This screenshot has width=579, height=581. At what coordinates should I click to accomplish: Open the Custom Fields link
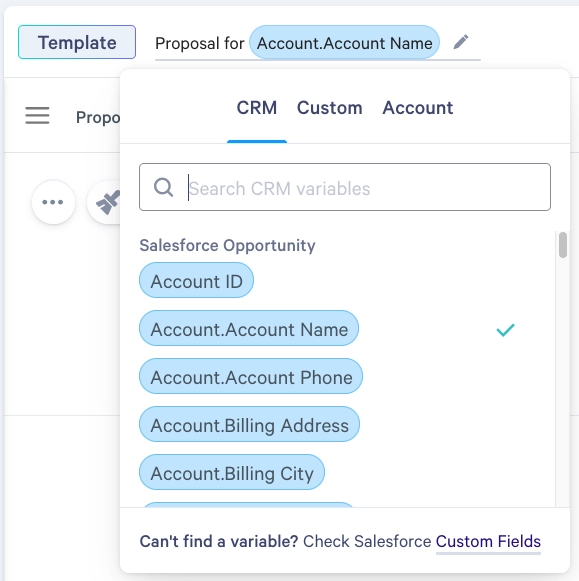pyautogui.click(x=488, y=542)
